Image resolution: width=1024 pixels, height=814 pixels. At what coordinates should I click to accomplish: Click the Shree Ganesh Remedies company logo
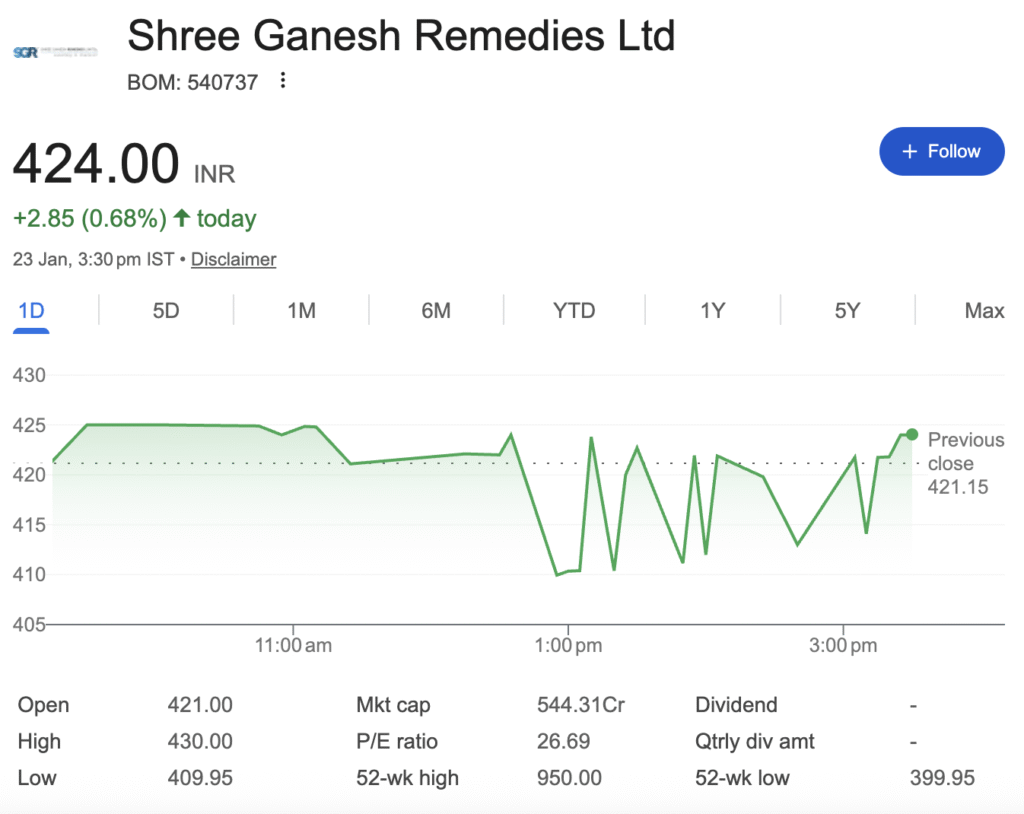tap(55, 51)
